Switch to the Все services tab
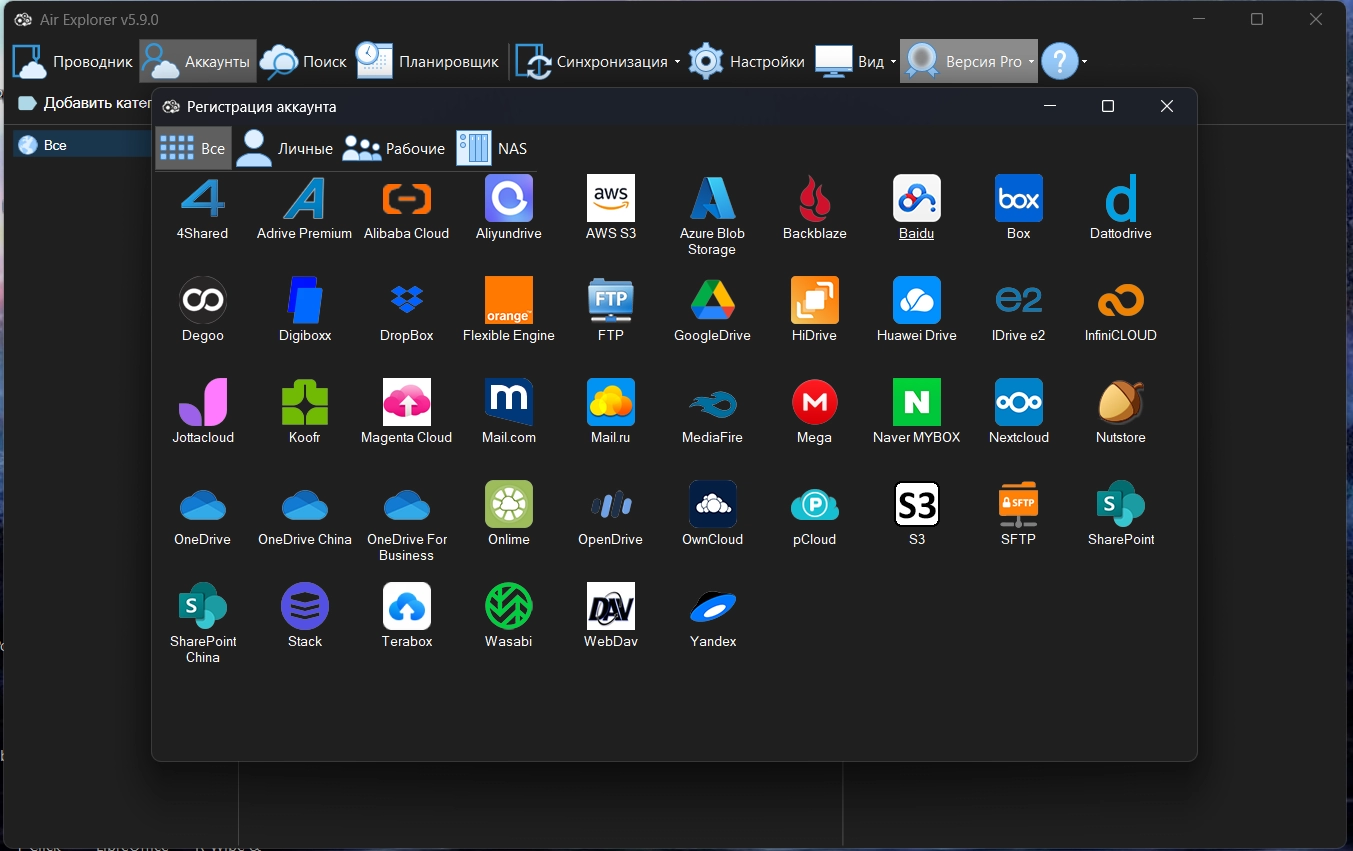The width and height of the screenshot is (1353, 851). pyautogui.click(x=193, y=148)
